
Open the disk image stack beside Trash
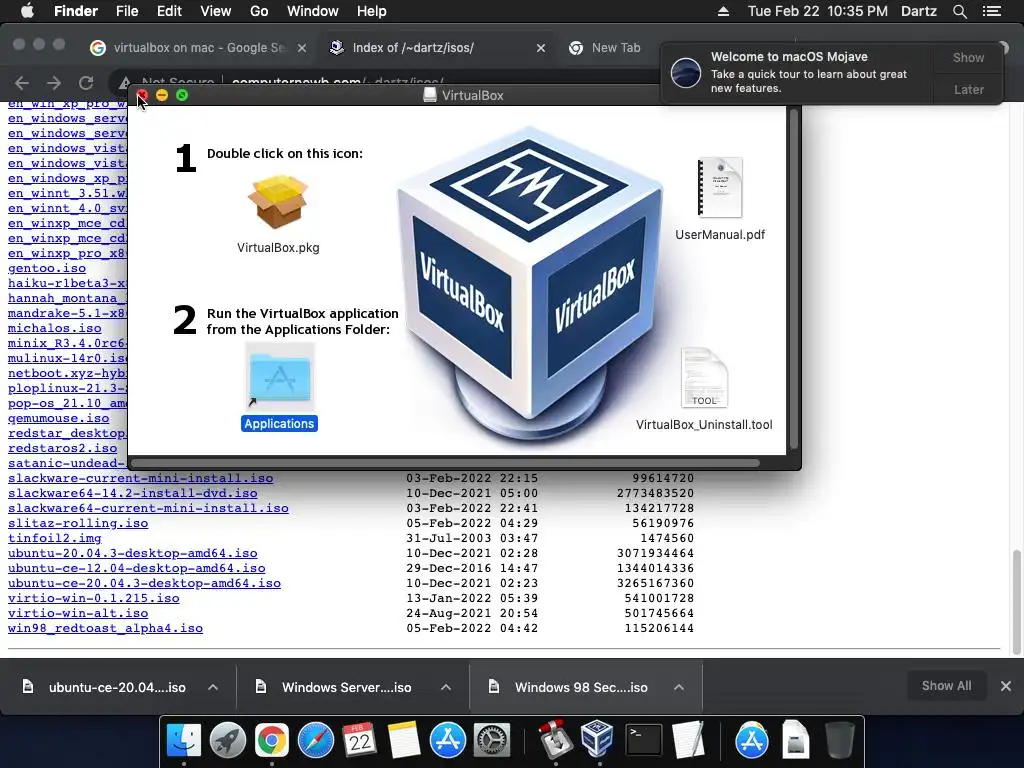point(795,740)
